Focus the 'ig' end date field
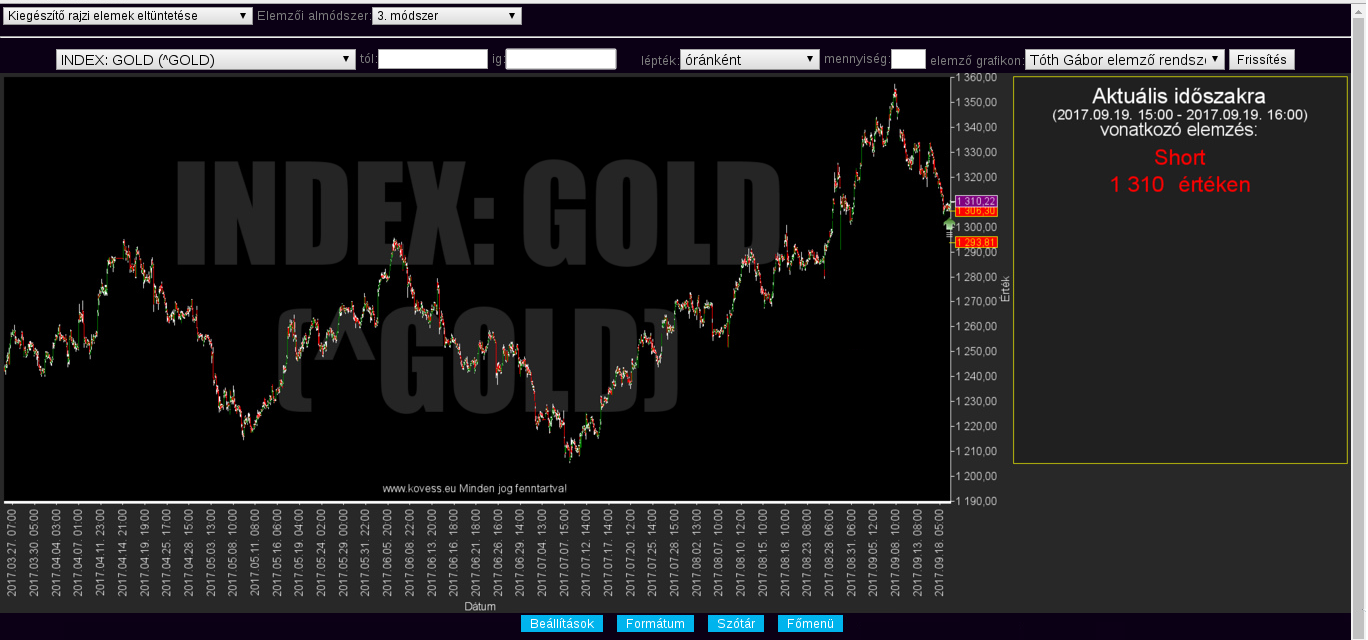This screenshot has width=1368, height=640. [x=560, y=60]
